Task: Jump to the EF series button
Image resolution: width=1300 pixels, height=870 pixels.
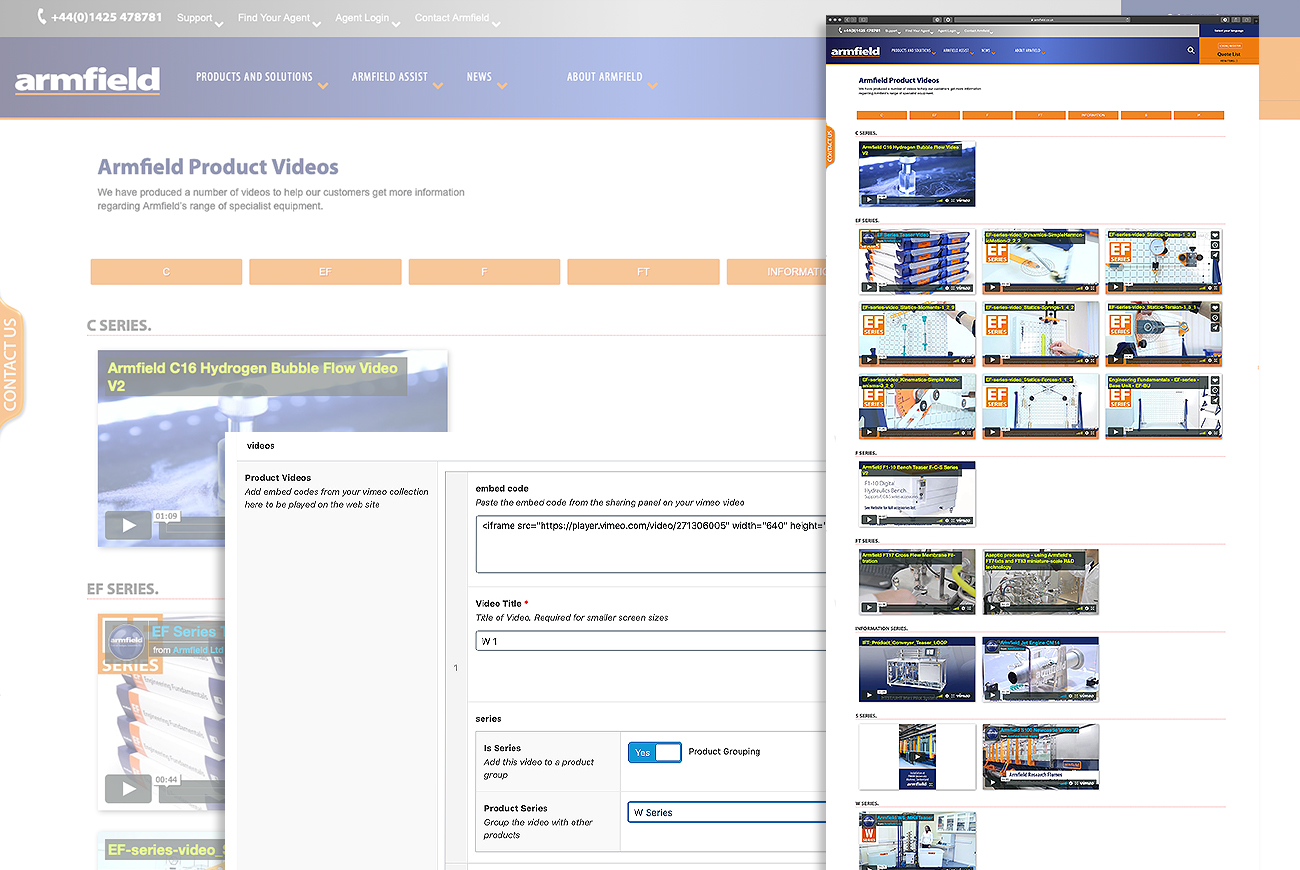Action: click(x=325, y=272)
